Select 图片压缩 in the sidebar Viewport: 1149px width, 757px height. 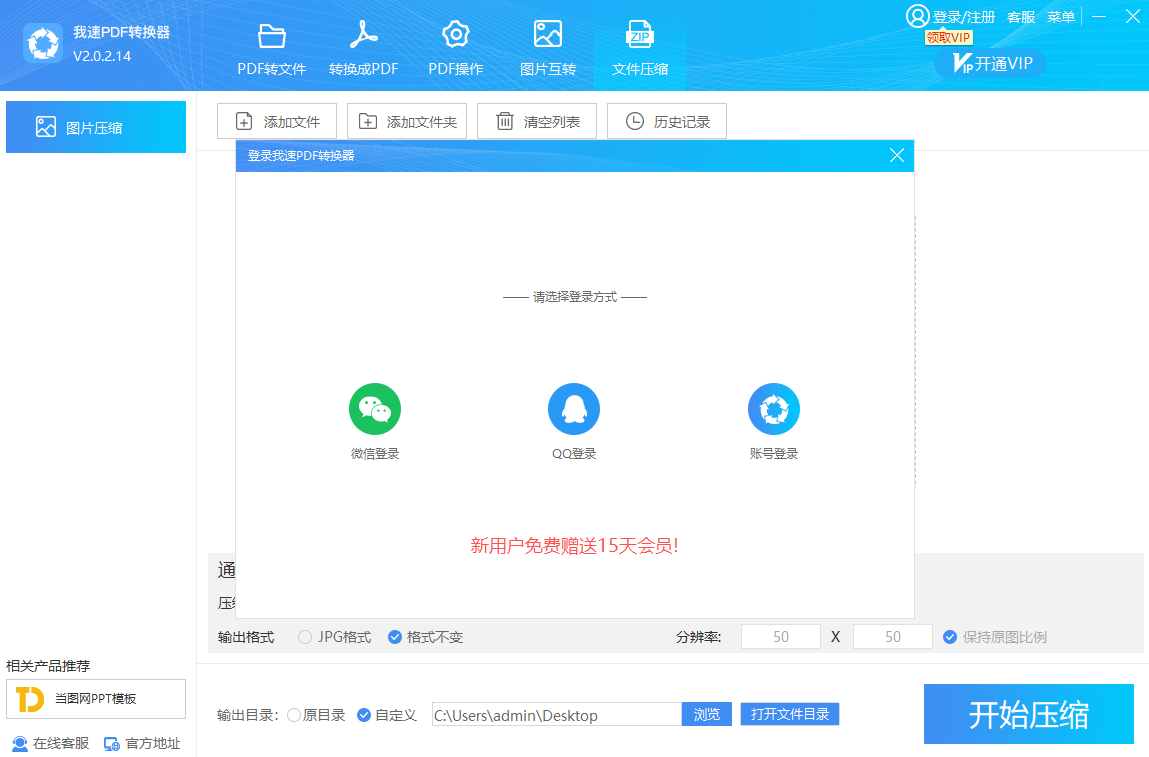point(96,128)
